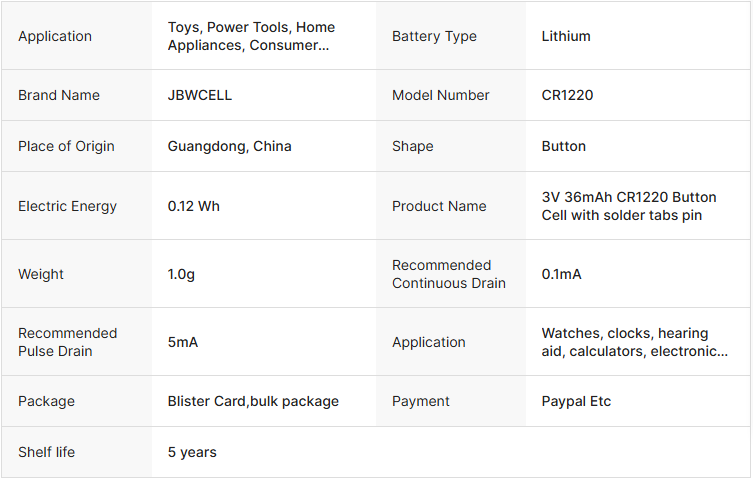
Task: Click the 'Recommended Continuous Drain' label
Action: tap(448, 274)
